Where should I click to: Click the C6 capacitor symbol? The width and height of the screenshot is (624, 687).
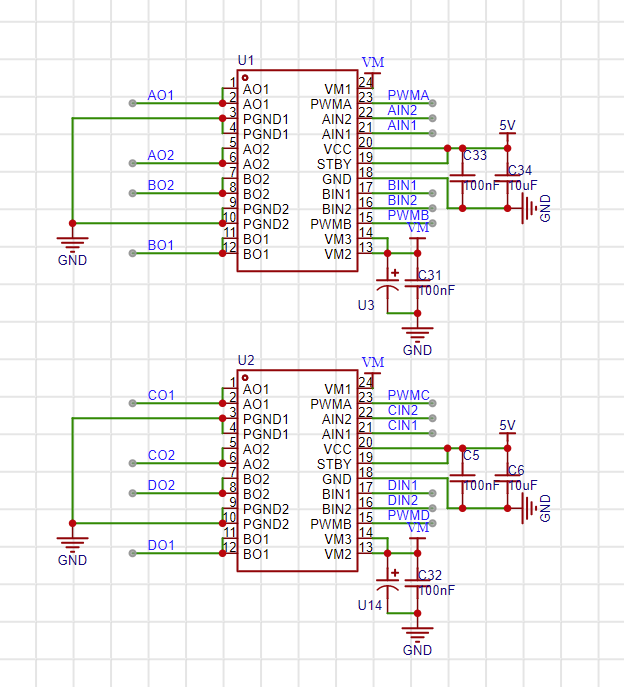click(507, 478)
